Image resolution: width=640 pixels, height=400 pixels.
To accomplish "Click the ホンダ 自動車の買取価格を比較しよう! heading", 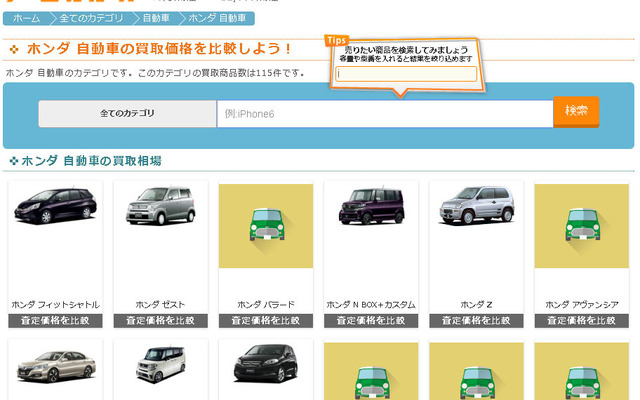I will point(159,49).
